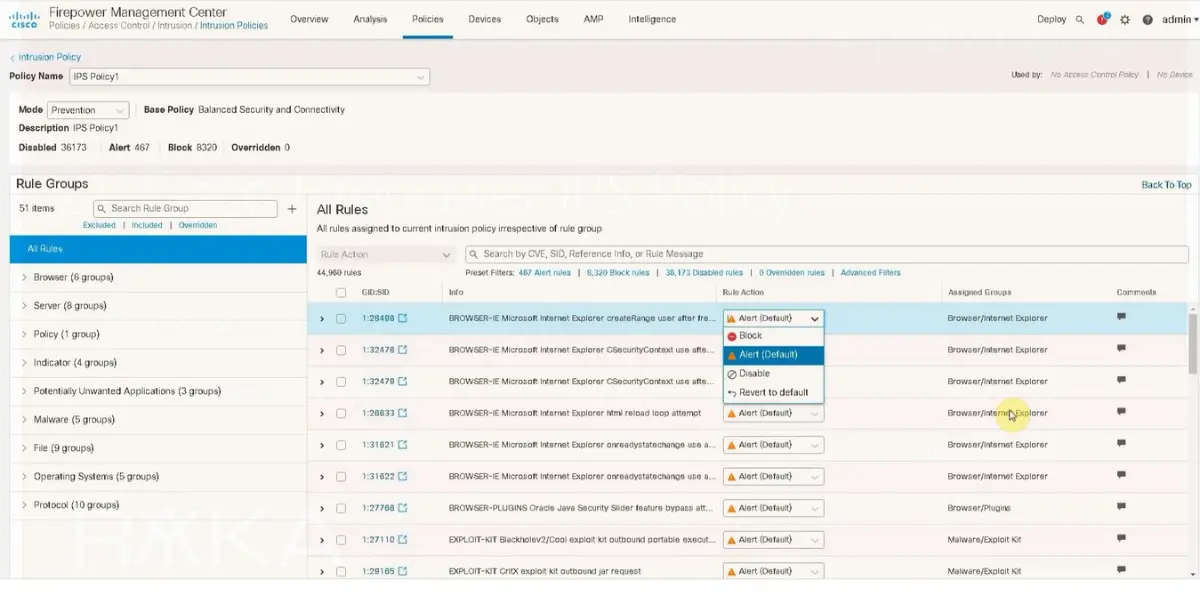Open the Devices tab

485,19
